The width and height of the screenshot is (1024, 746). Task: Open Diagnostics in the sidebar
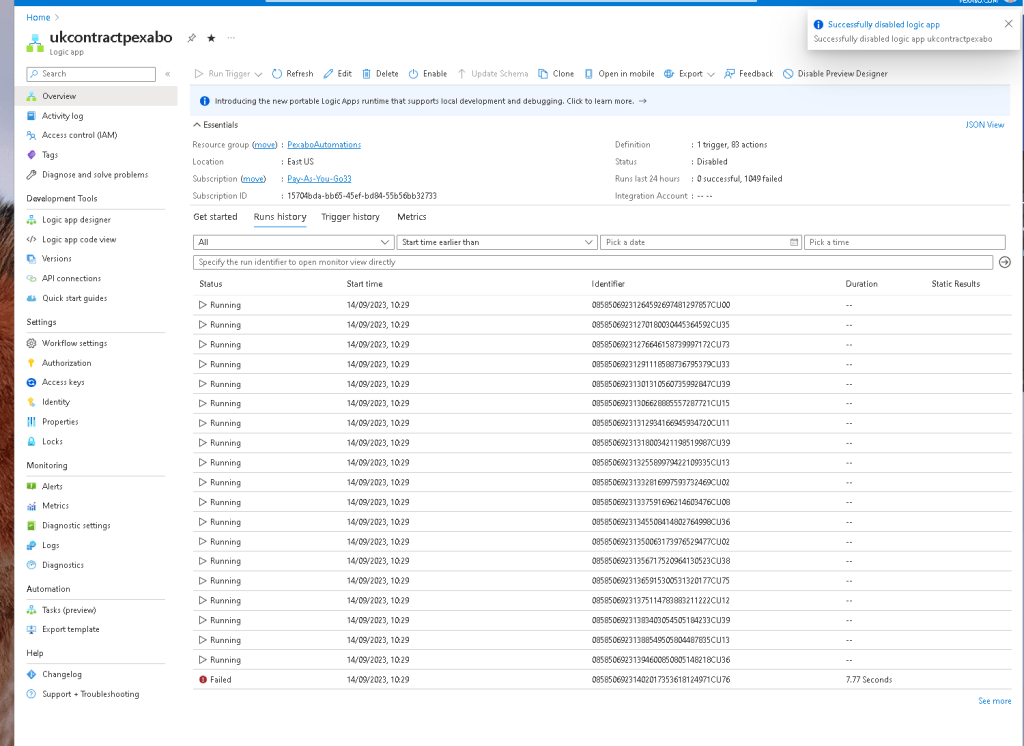click(x=63, y=565)
